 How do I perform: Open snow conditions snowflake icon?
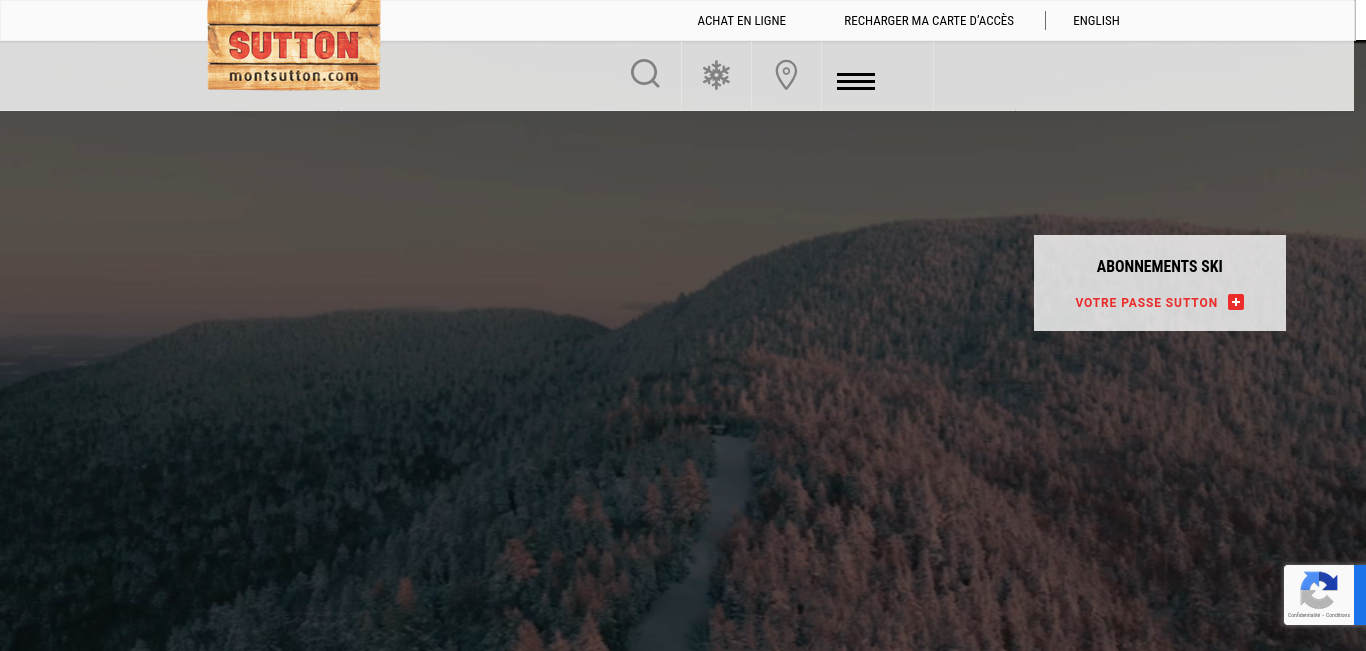tap(716, 75)
